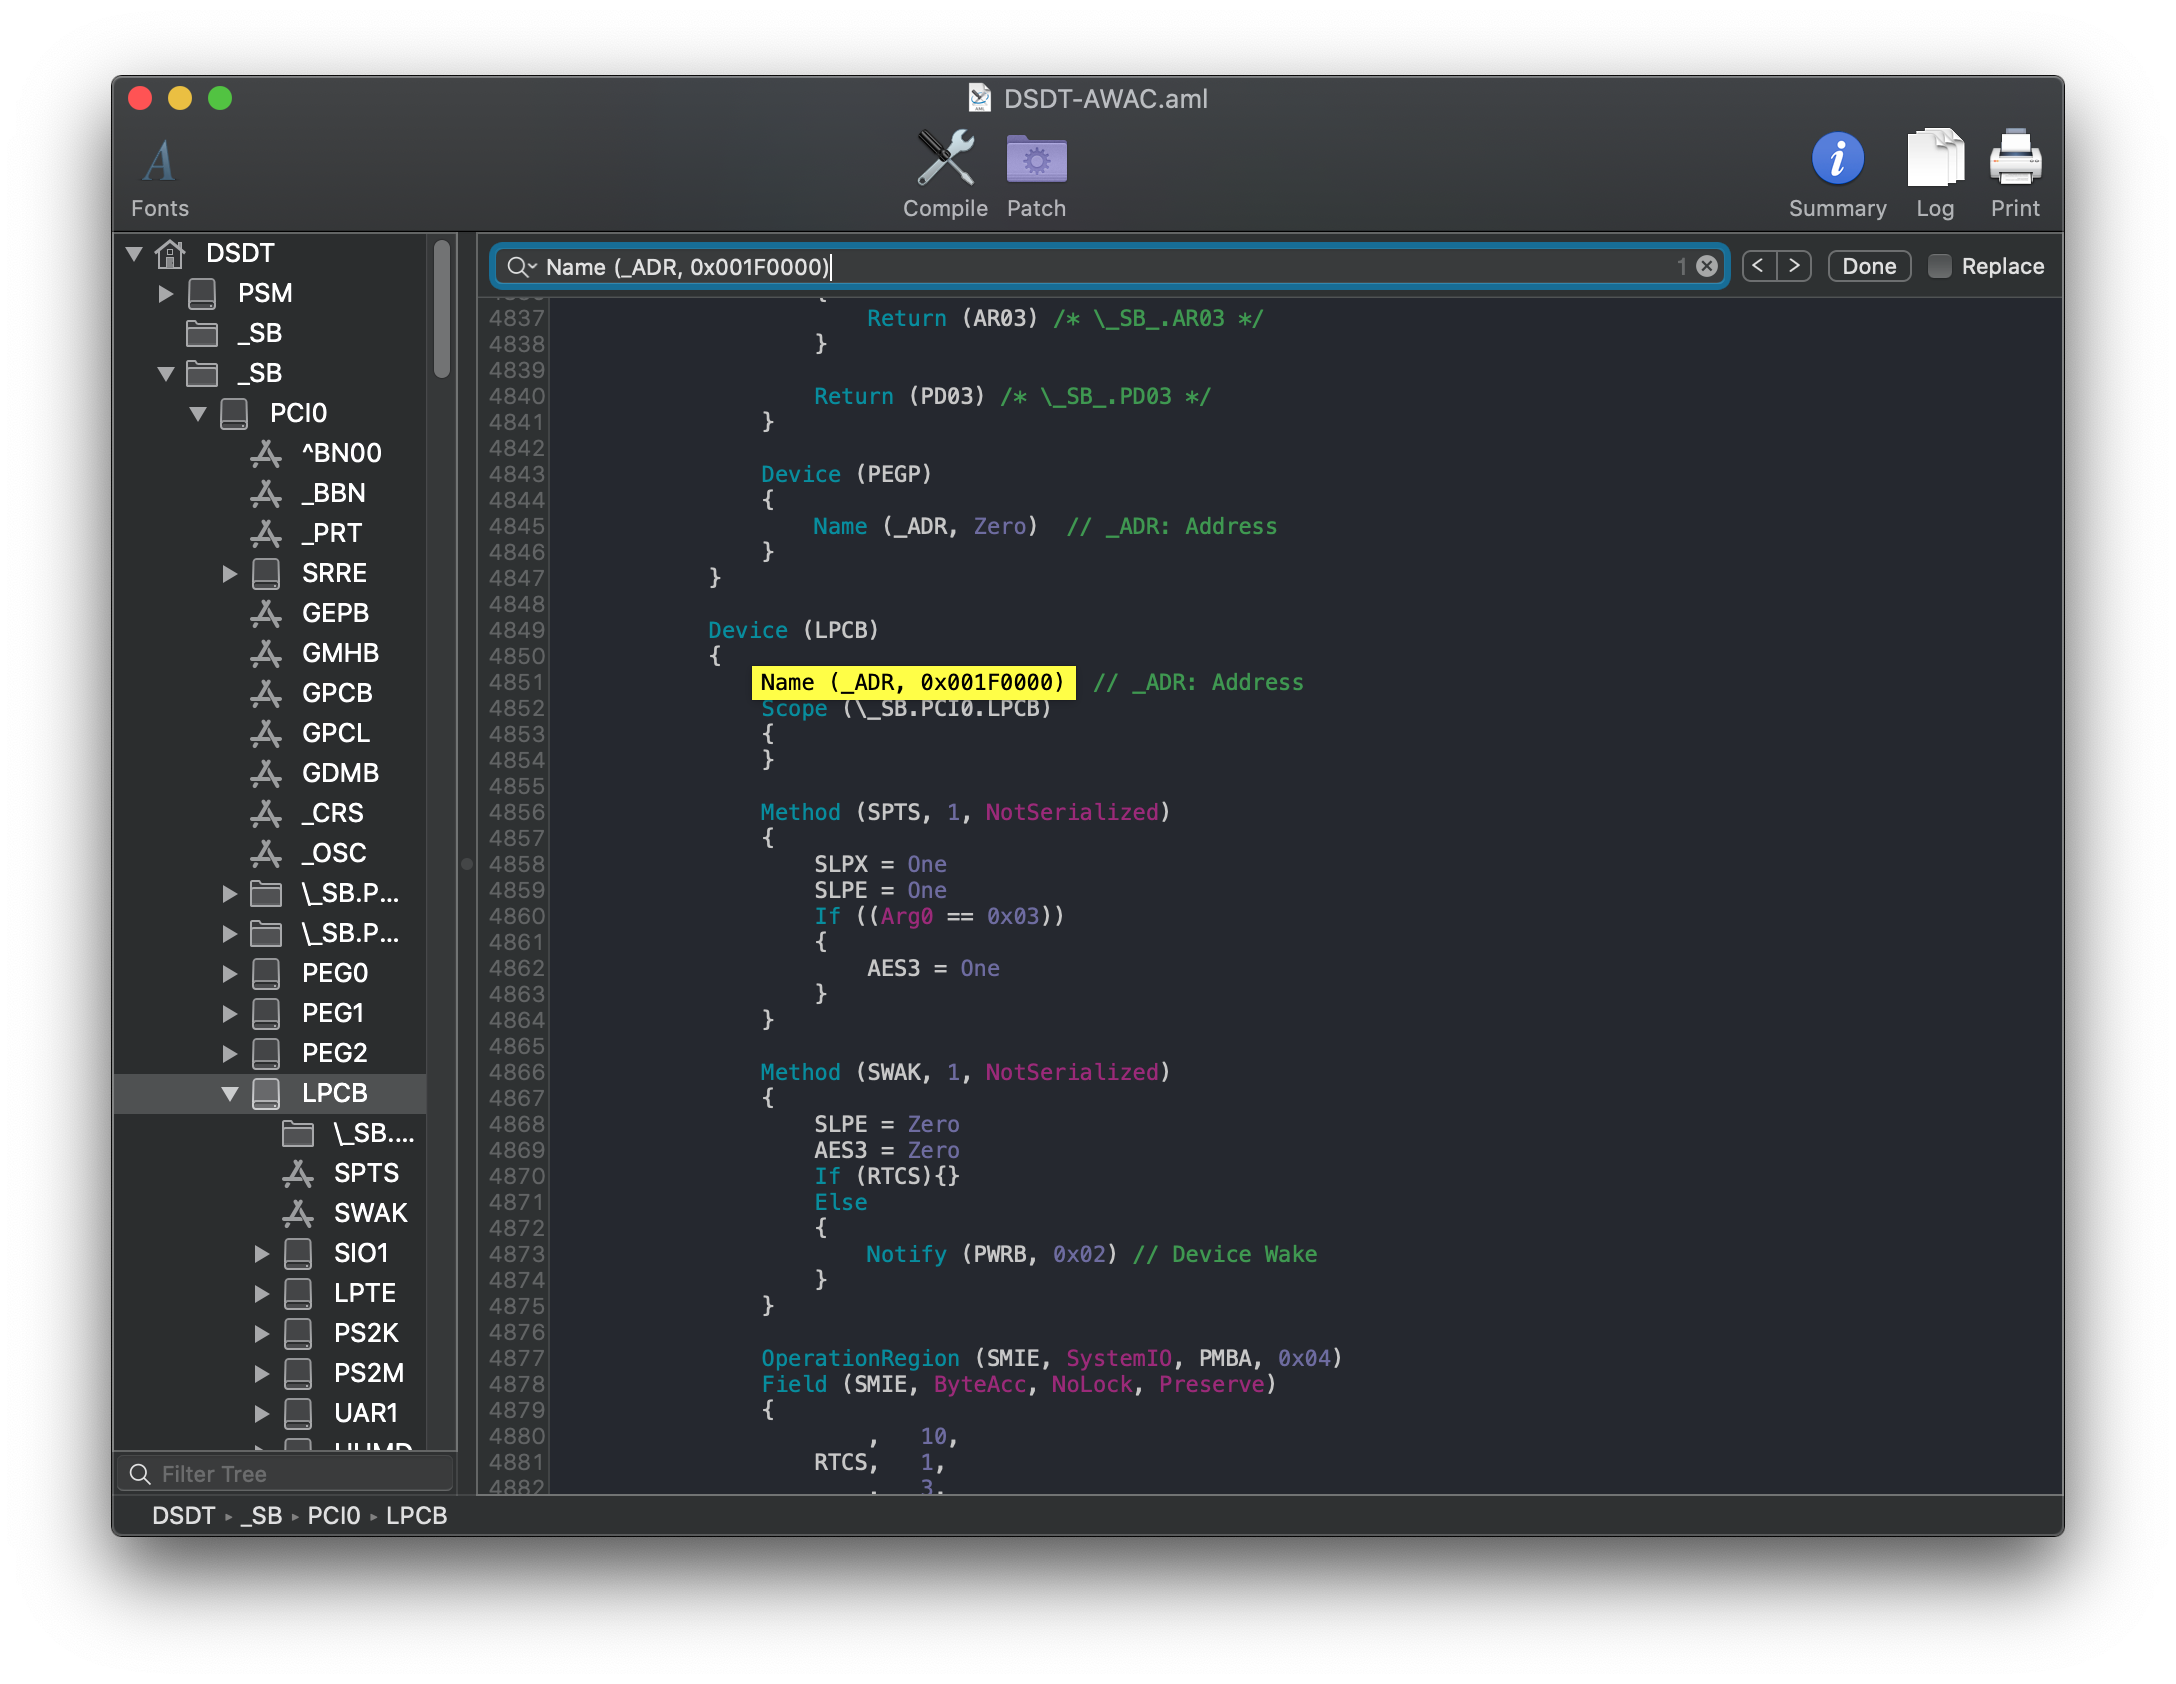The height and width of the screenshot is (1684, 2176).
Task: Toggle the Replace option in the search bar
Action: 1940,265
